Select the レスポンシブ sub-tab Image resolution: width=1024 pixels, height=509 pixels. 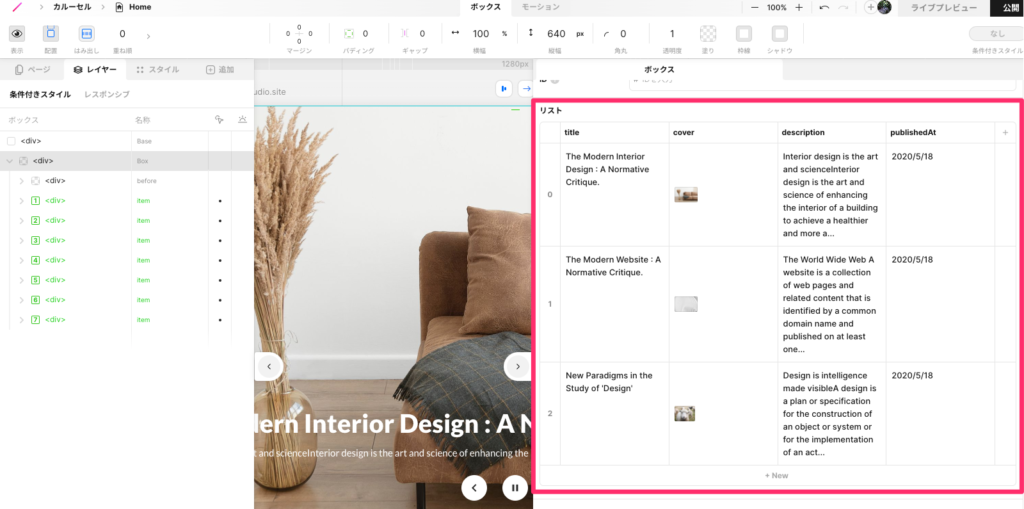point(106,94)
